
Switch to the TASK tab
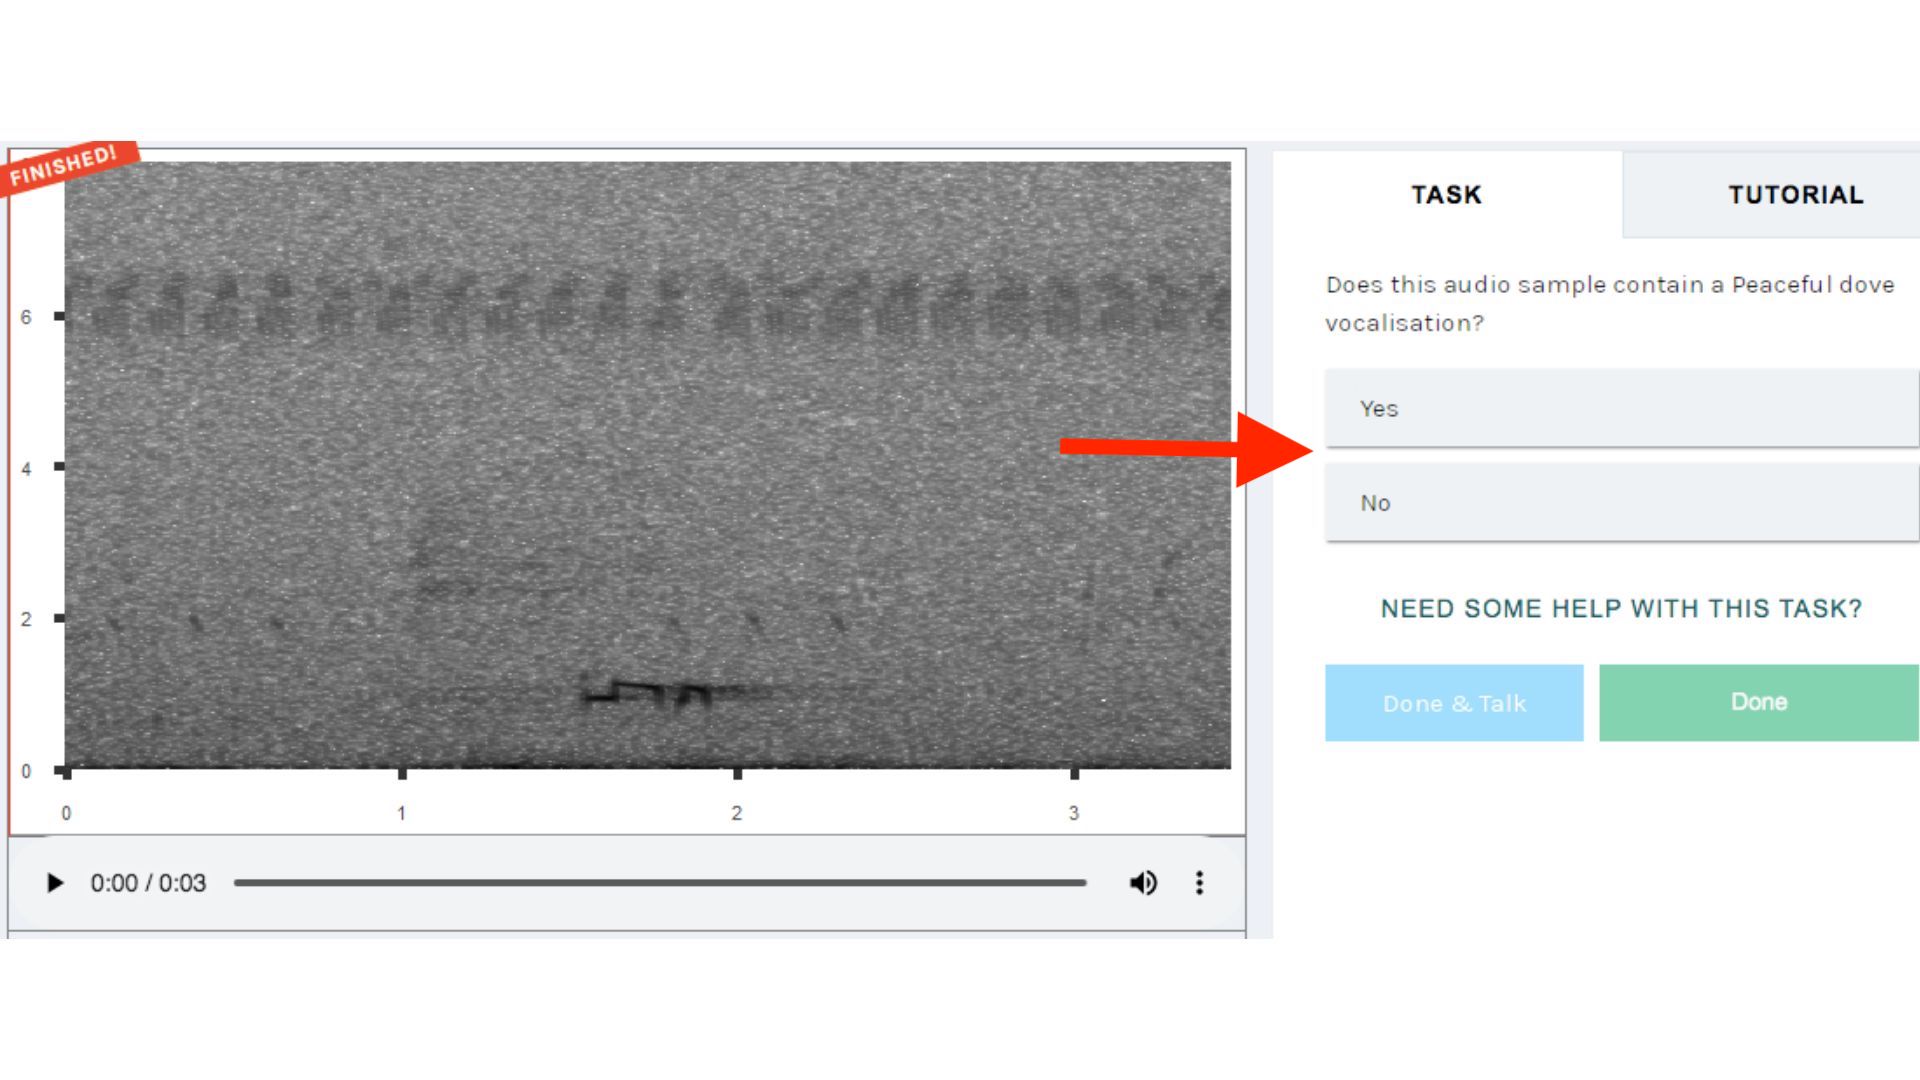point(1447,194)
